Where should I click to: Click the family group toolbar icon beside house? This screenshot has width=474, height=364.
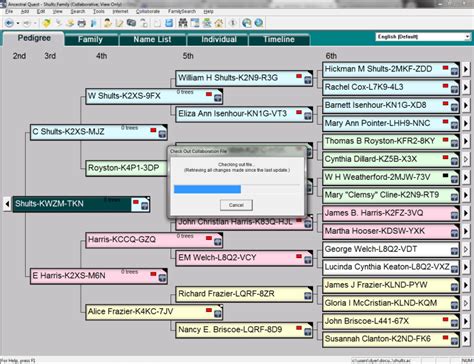pyautogui.click(x=207, y=23)
